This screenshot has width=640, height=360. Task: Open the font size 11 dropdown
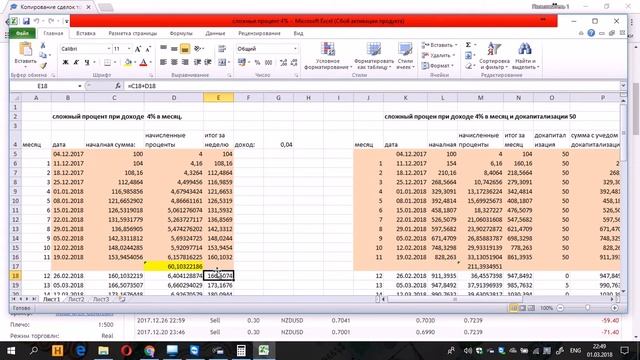[129, 49]
